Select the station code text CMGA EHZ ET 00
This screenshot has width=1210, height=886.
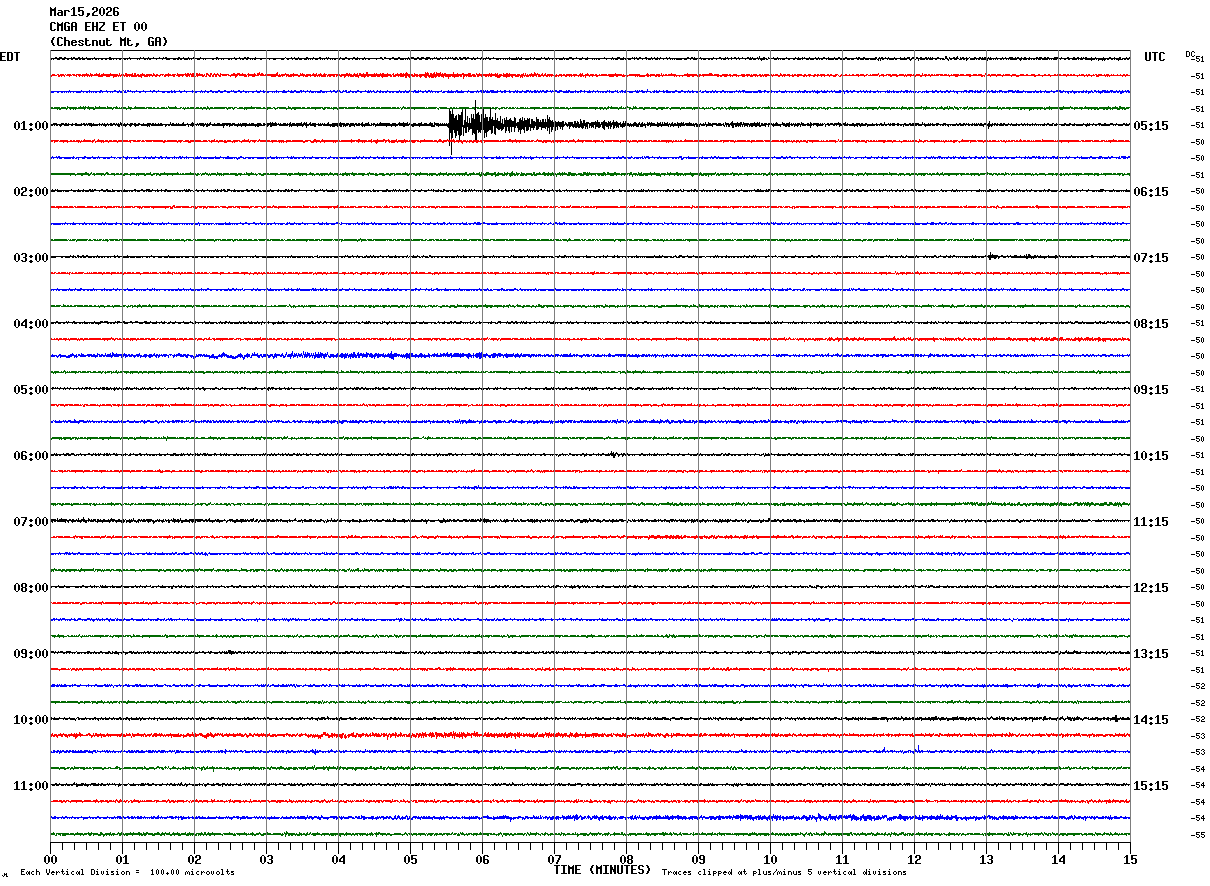tap(98, 27)
